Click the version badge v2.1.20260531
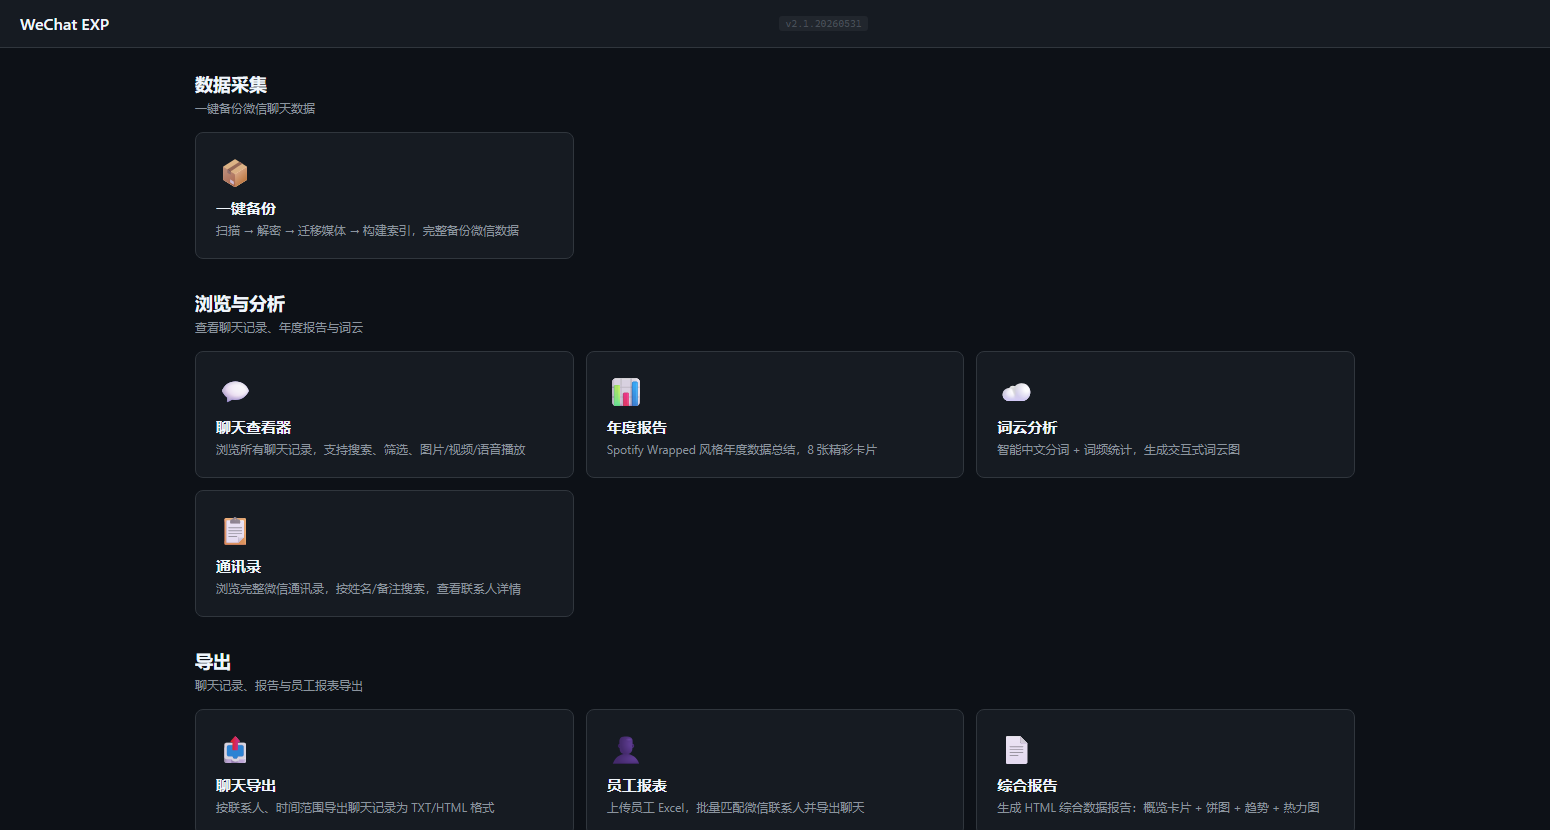This screenshot has height=830, width=1550. coord(823,24)
